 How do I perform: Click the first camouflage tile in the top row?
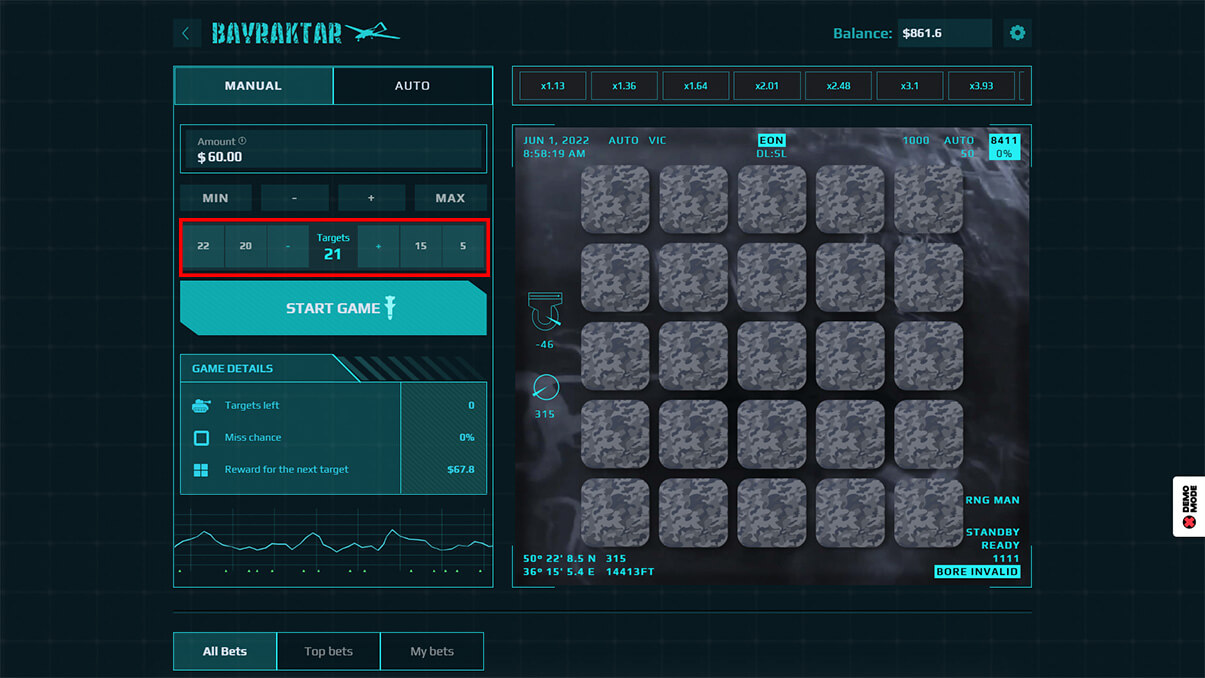point(615,199)
